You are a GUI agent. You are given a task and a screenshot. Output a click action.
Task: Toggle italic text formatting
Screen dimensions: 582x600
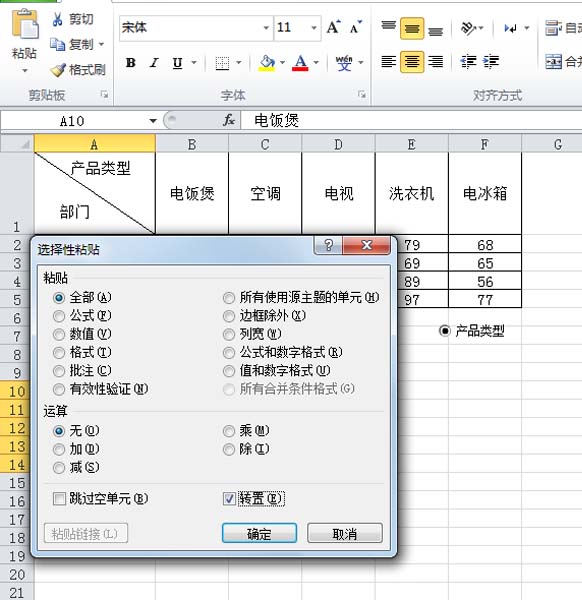point(154,62)
